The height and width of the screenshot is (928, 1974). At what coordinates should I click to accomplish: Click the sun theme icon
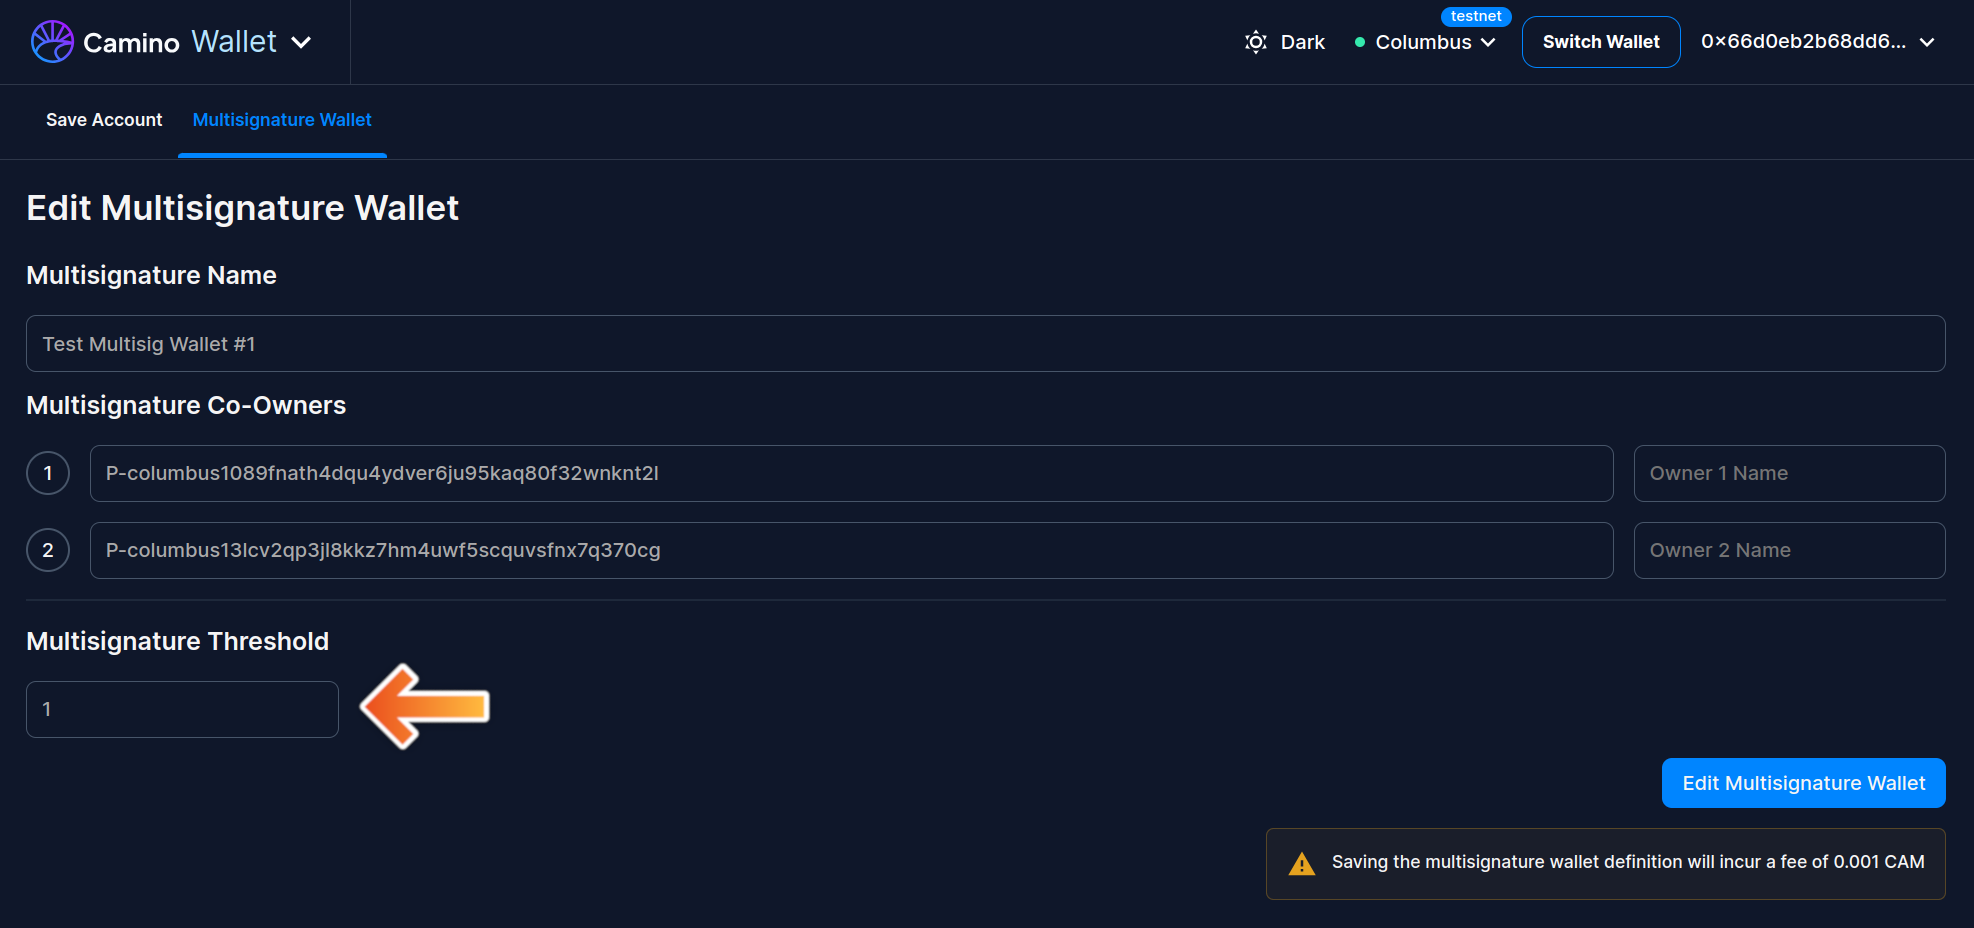(x=1255, y=42)
